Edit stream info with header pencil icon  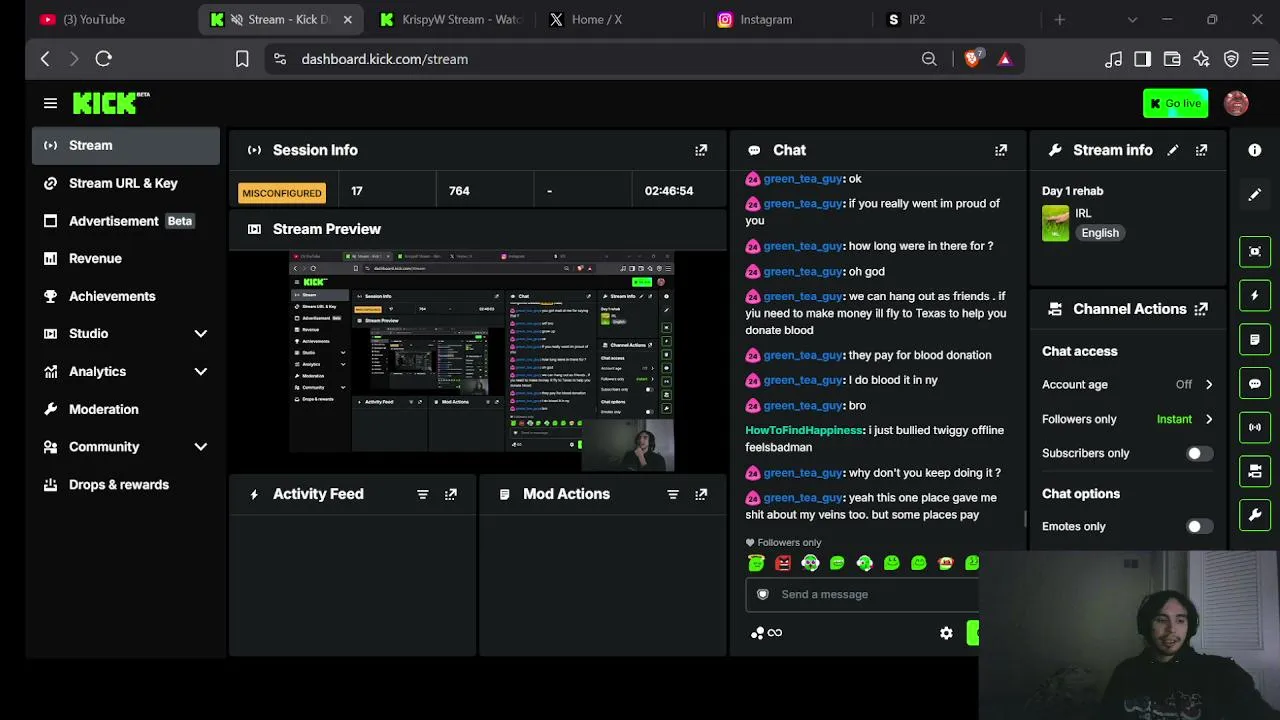tap(1173, 150)
